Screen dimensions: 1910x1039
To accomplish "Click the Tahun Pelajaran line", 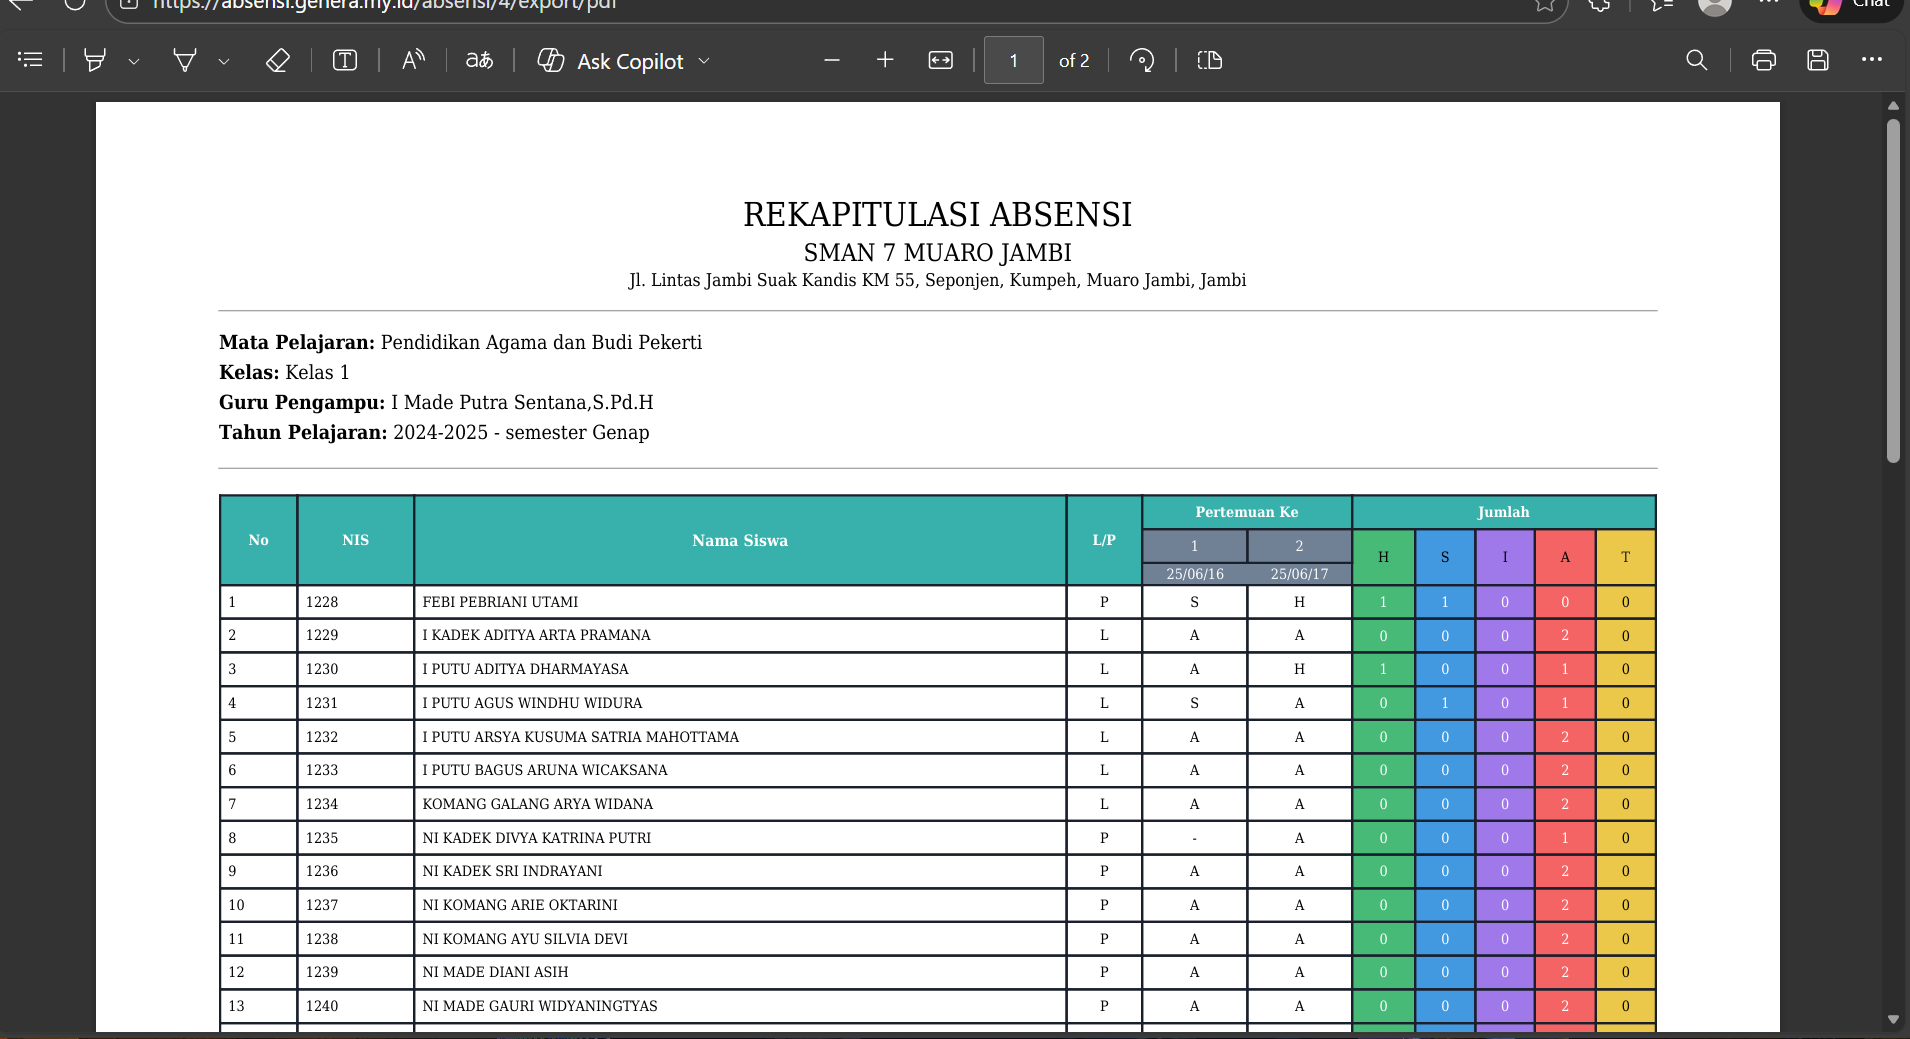I will click(x=434, y=432).
